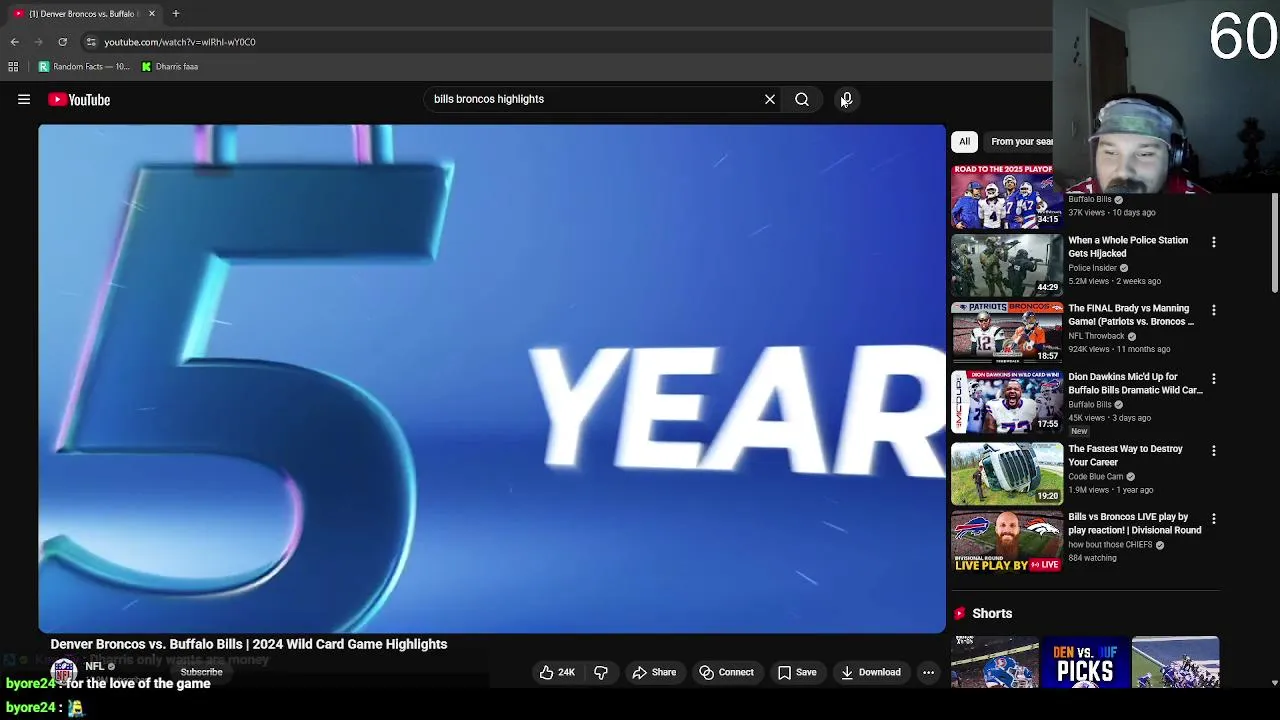Open options for Fastest Way to Destroy Career

pos(1214,451)
